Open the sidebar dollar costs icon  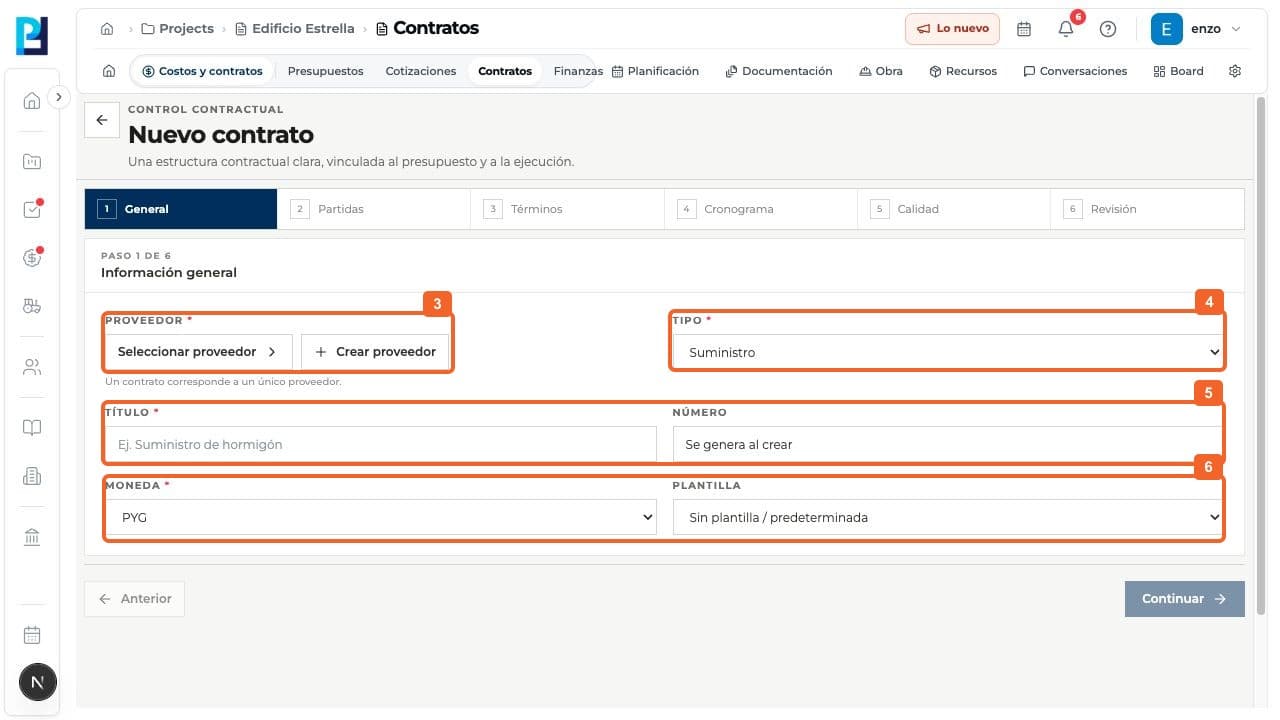coord(32,258)
